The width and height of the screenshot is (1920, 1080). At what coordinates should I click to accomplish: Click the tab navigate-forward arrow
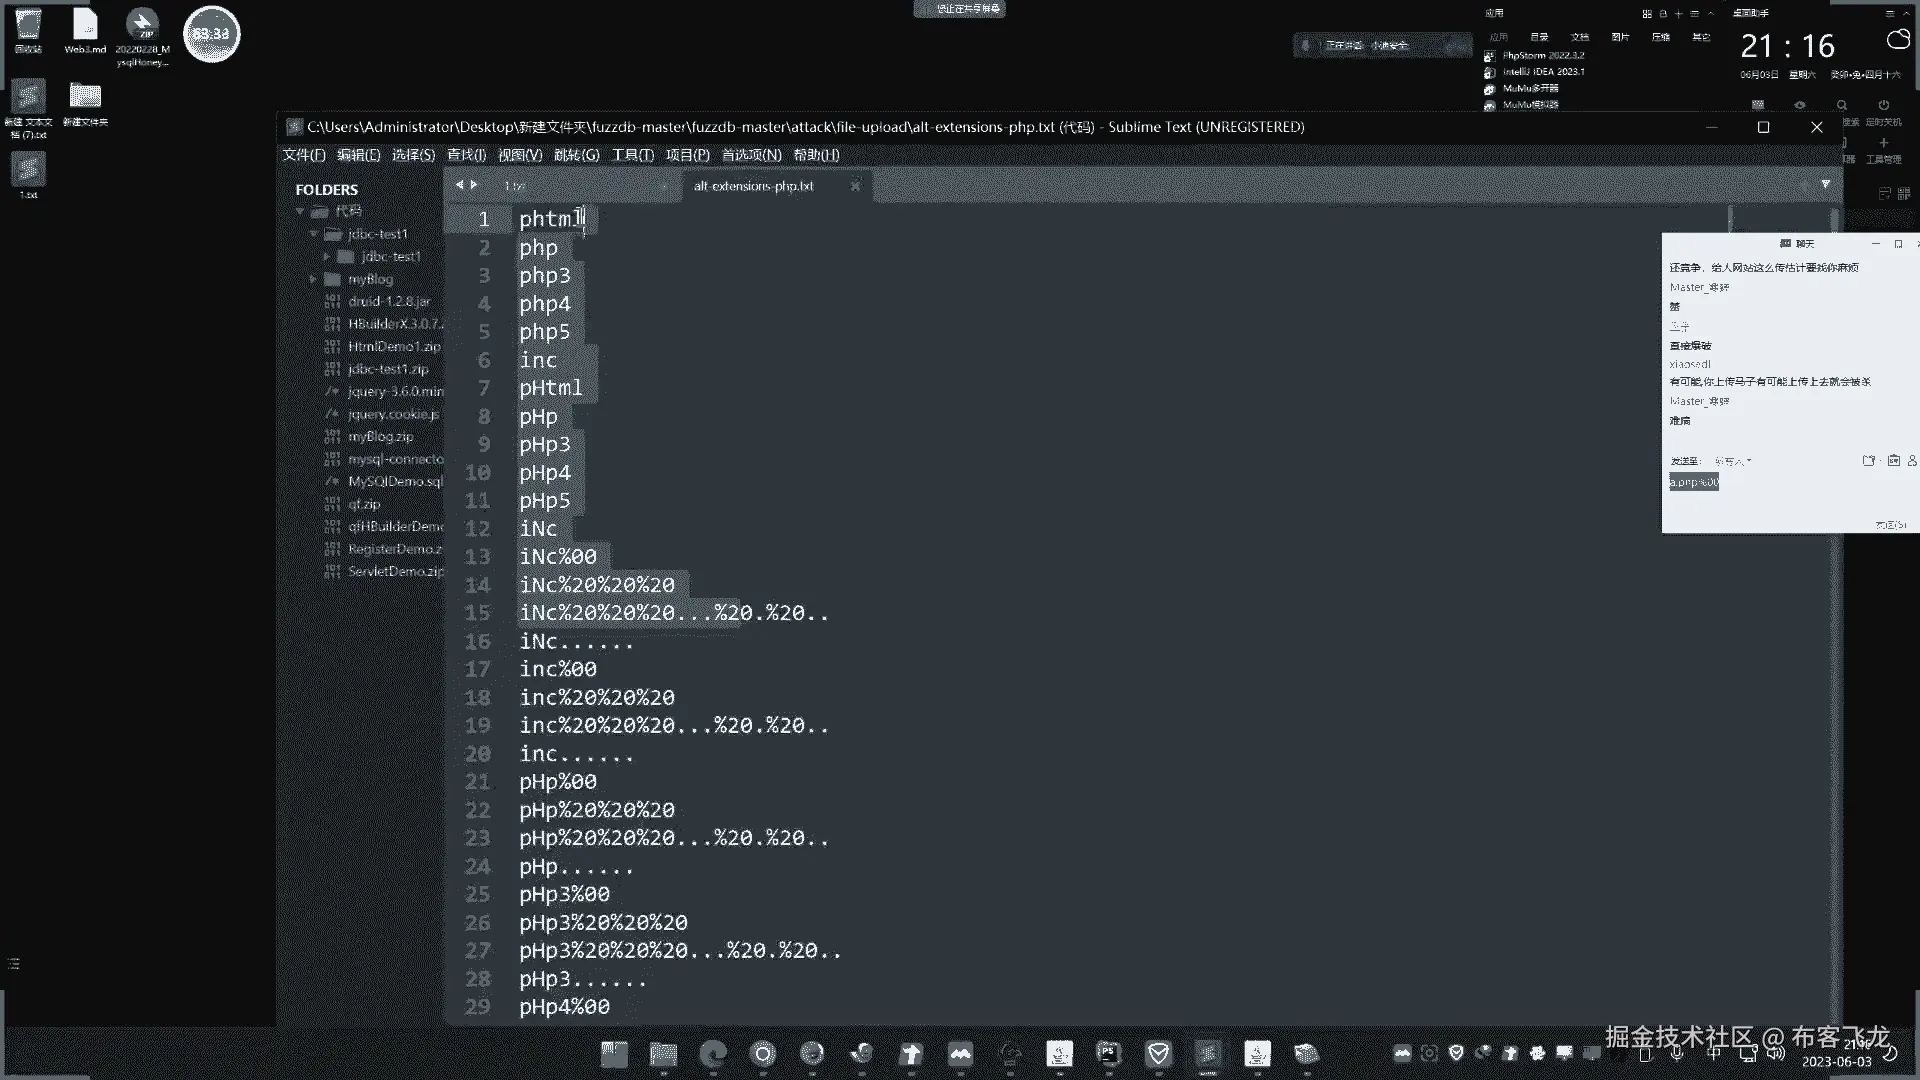click(x=474, y=185)
